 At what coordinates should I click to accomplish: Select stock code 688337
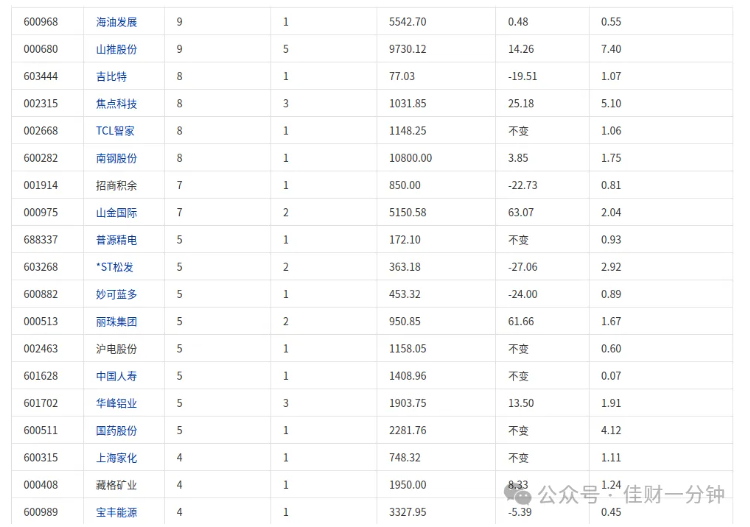point(41,240)
